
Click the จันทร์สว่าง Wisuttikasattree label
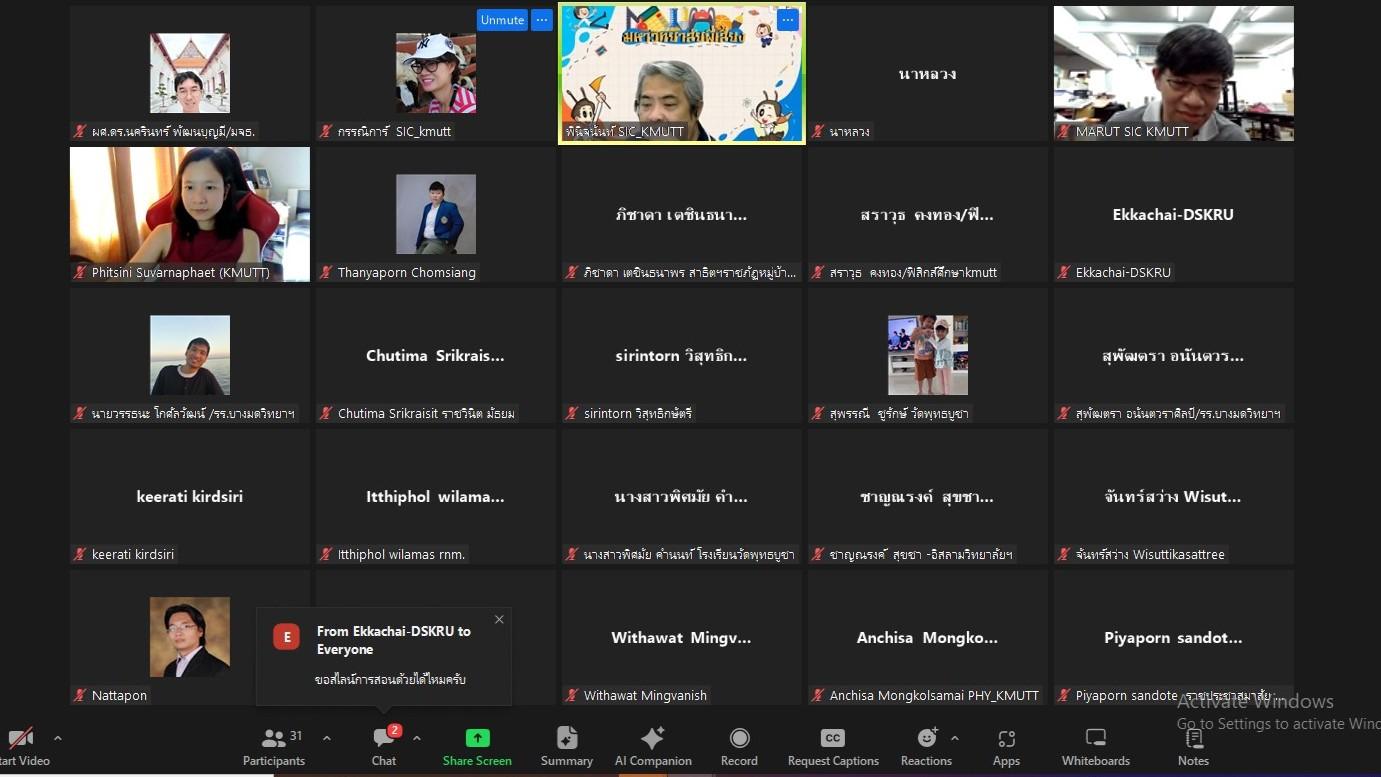coord(1150,554)
